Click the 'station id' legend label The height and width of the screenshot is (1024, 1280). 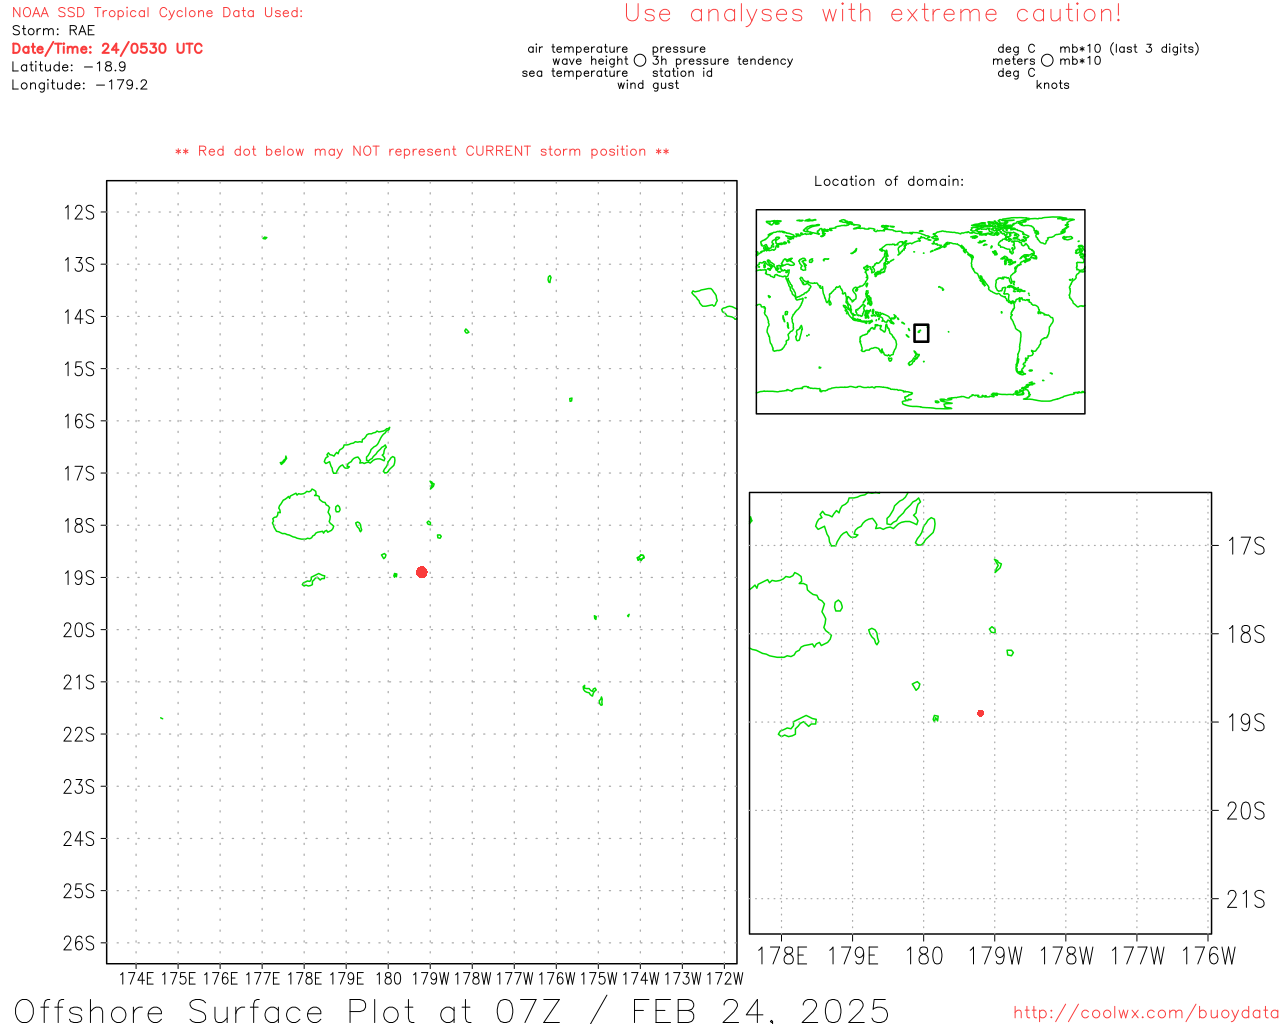tap(682, 73)
